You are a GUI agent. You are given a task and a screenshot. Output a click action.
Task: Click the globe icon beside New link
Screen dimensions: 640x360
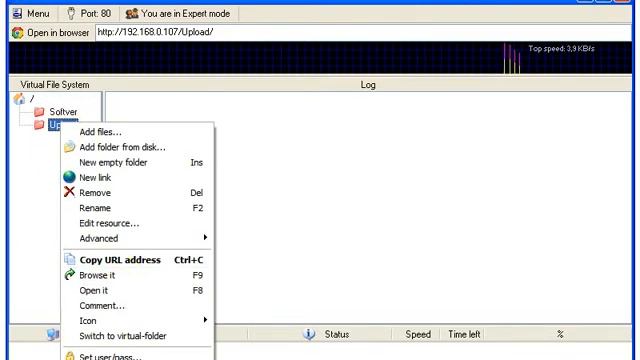click(x=69, y=177)
